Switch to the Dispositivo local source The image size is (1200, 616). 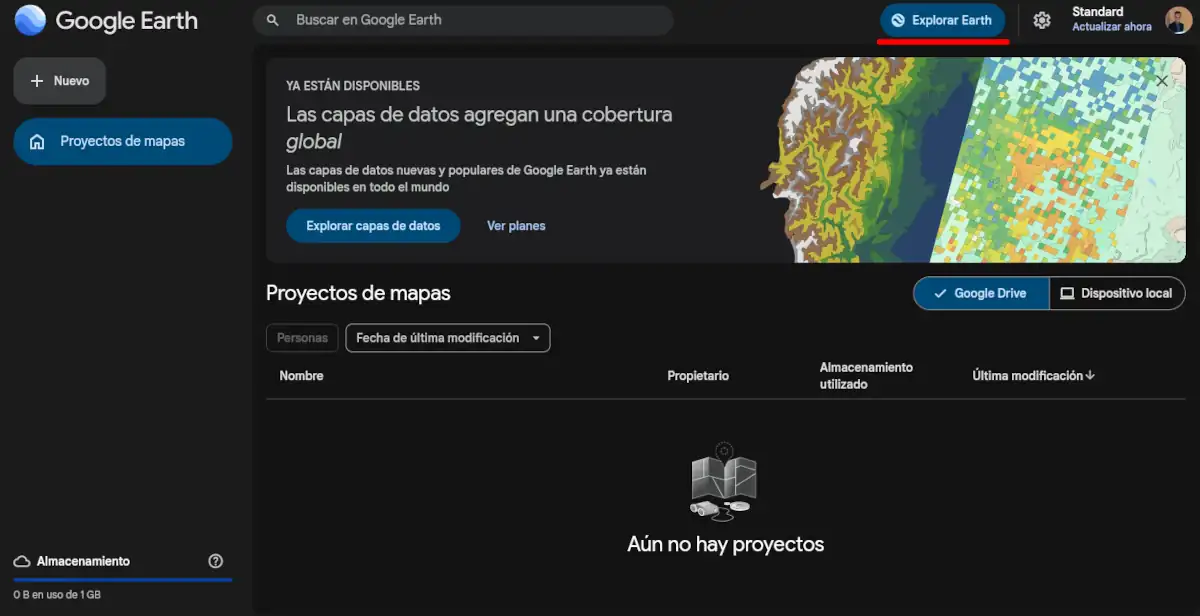pos(1117,293)
